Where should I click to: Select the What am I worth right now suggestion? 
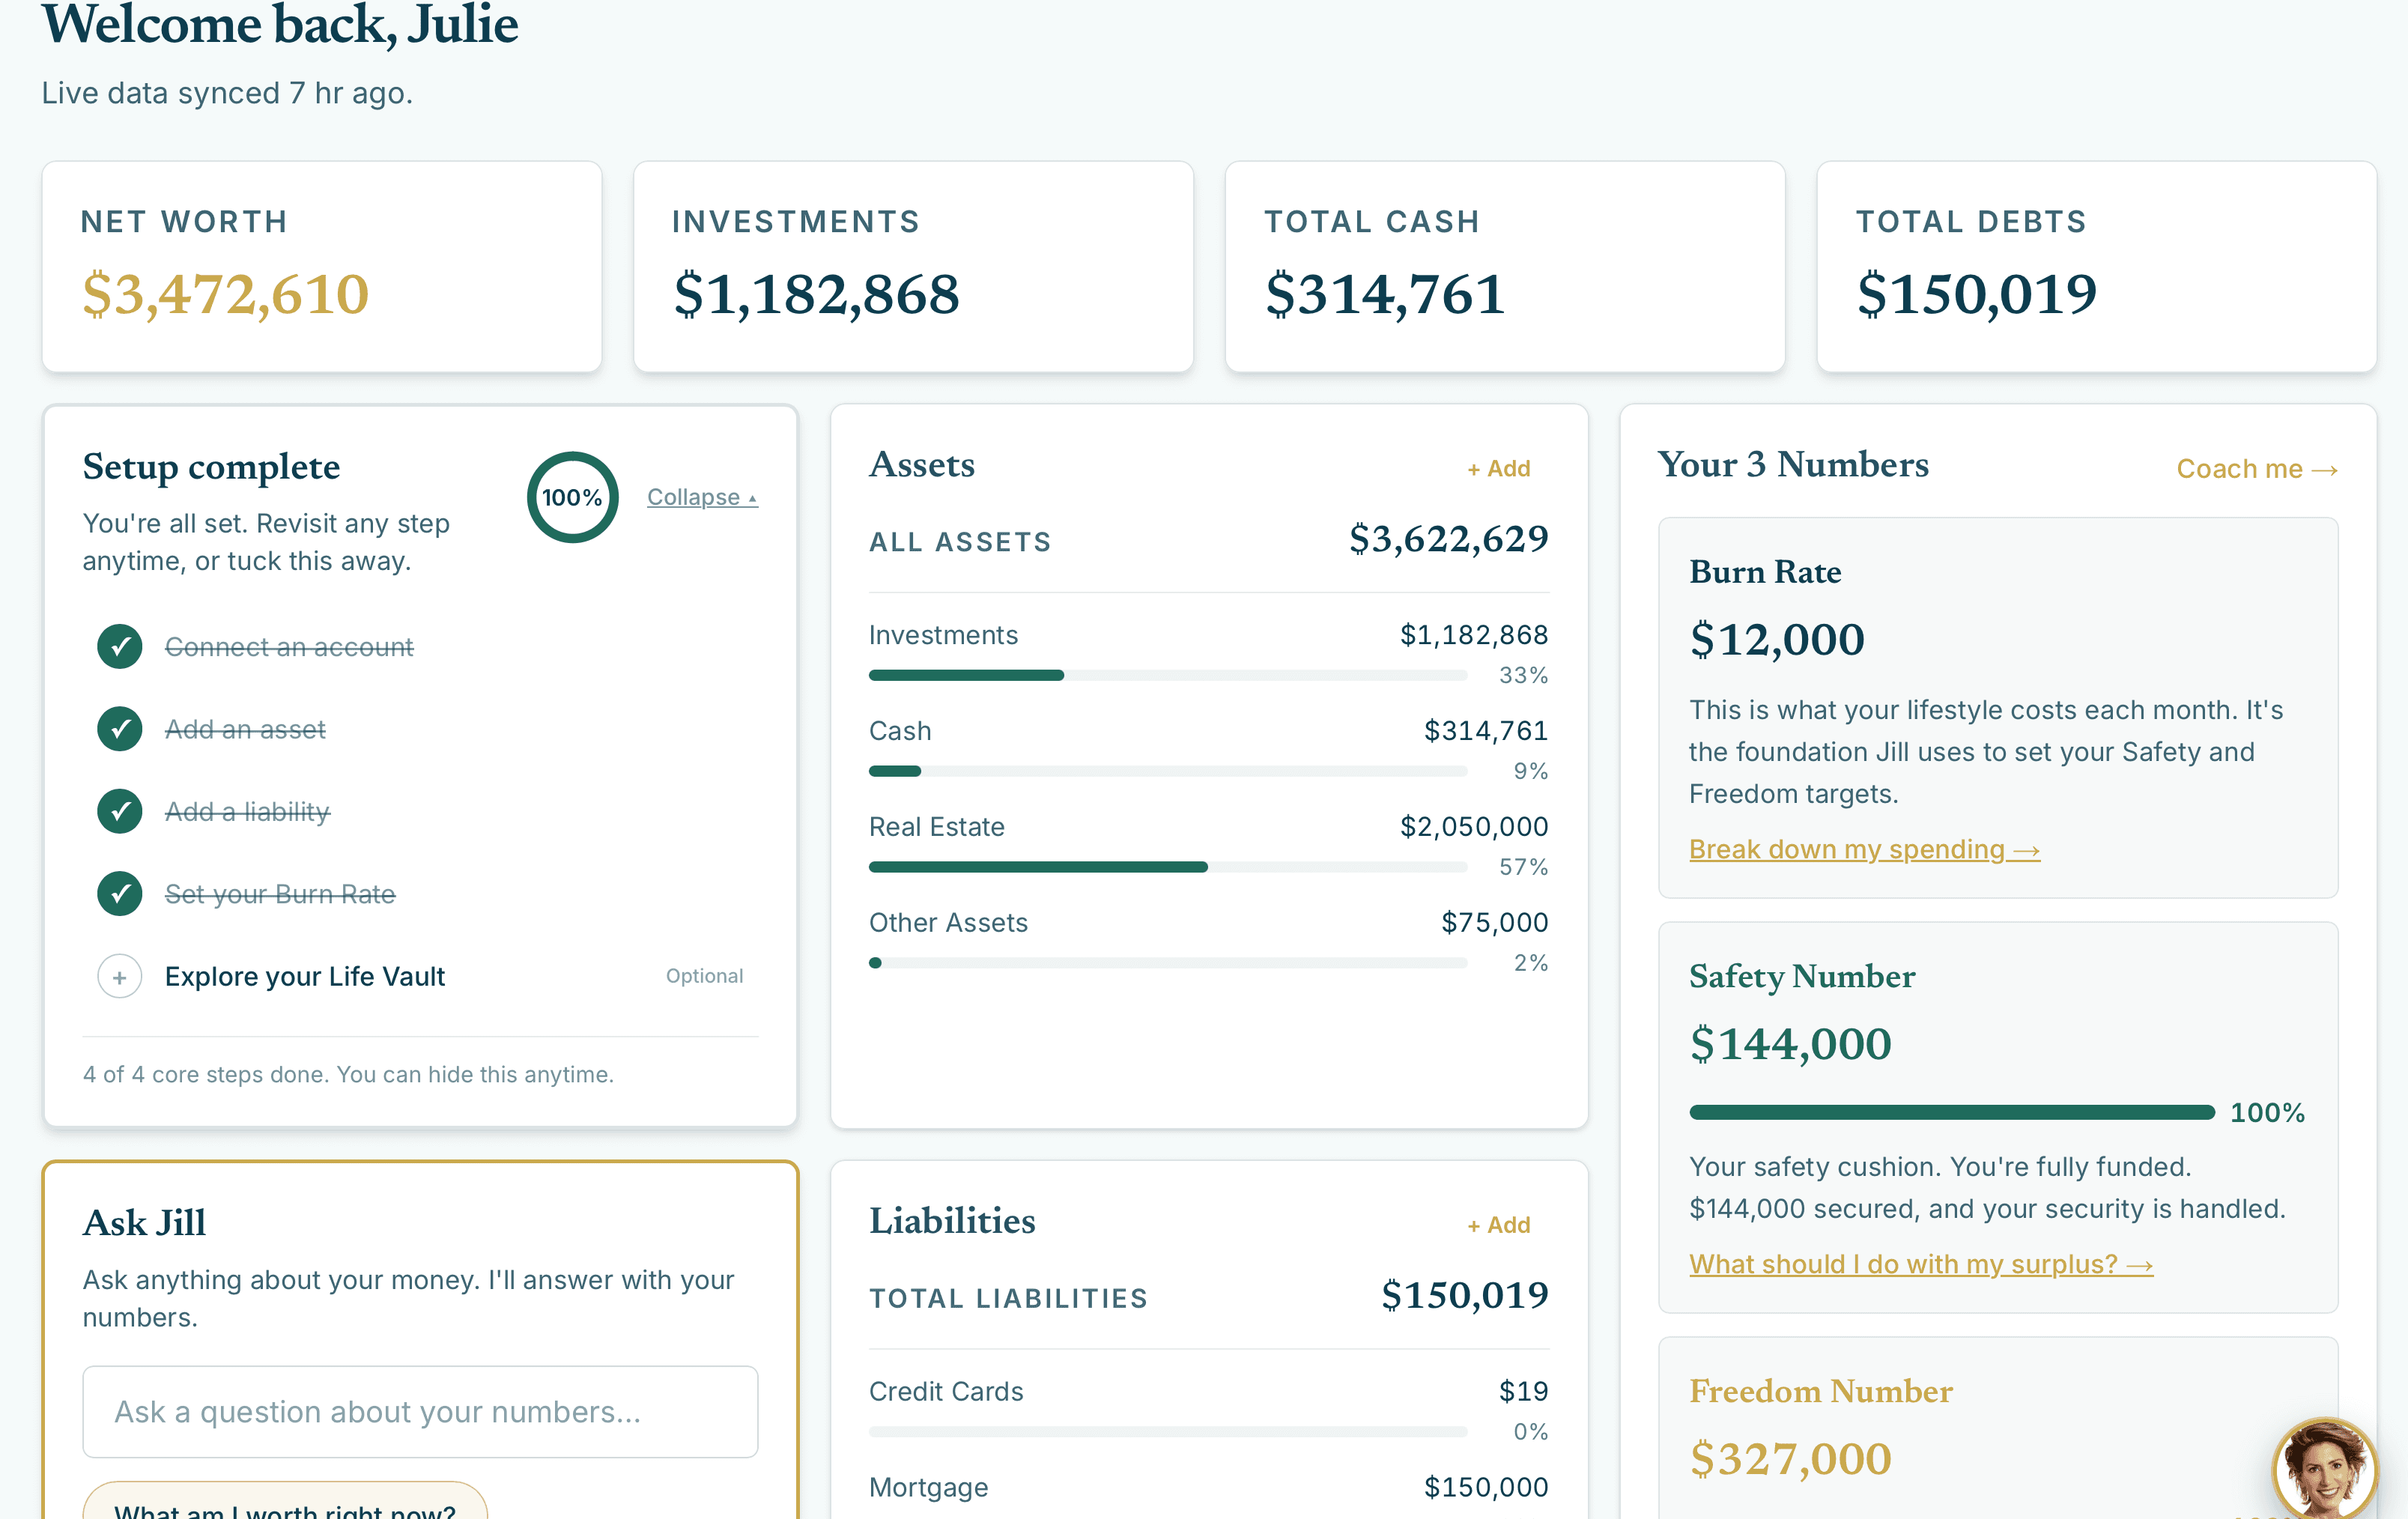(x=285, y=1501)
